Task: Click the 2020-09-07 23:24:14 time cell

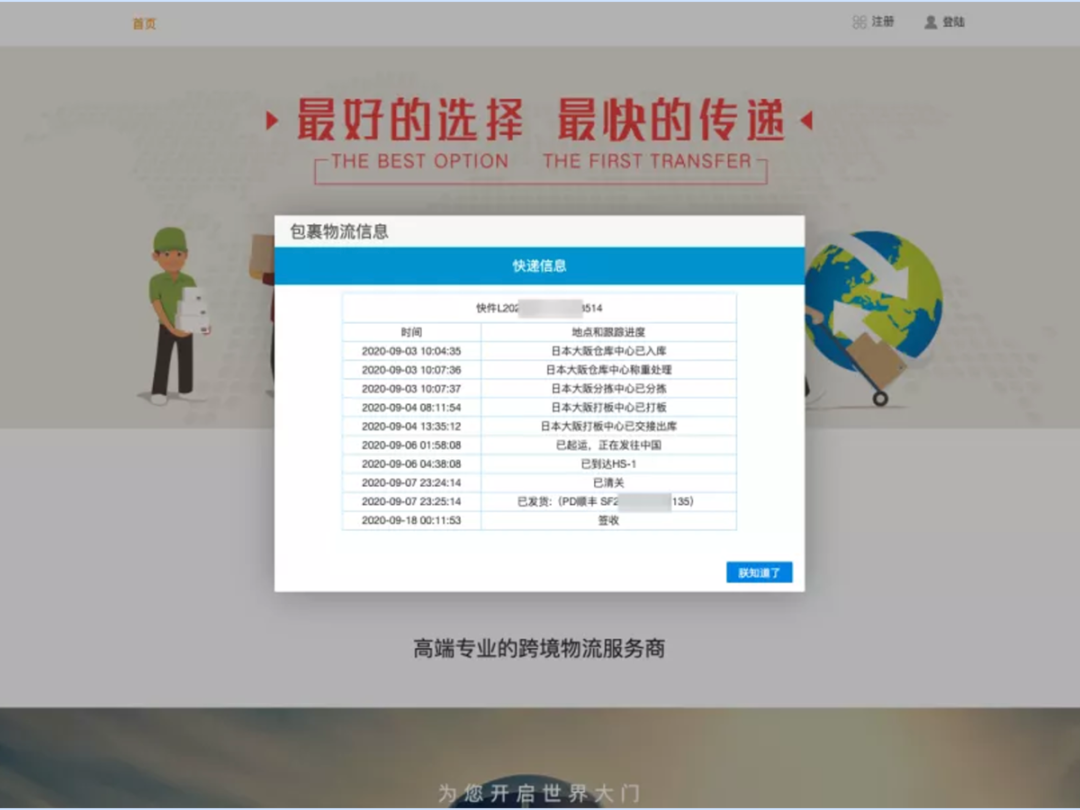Action: pos(412,483)
